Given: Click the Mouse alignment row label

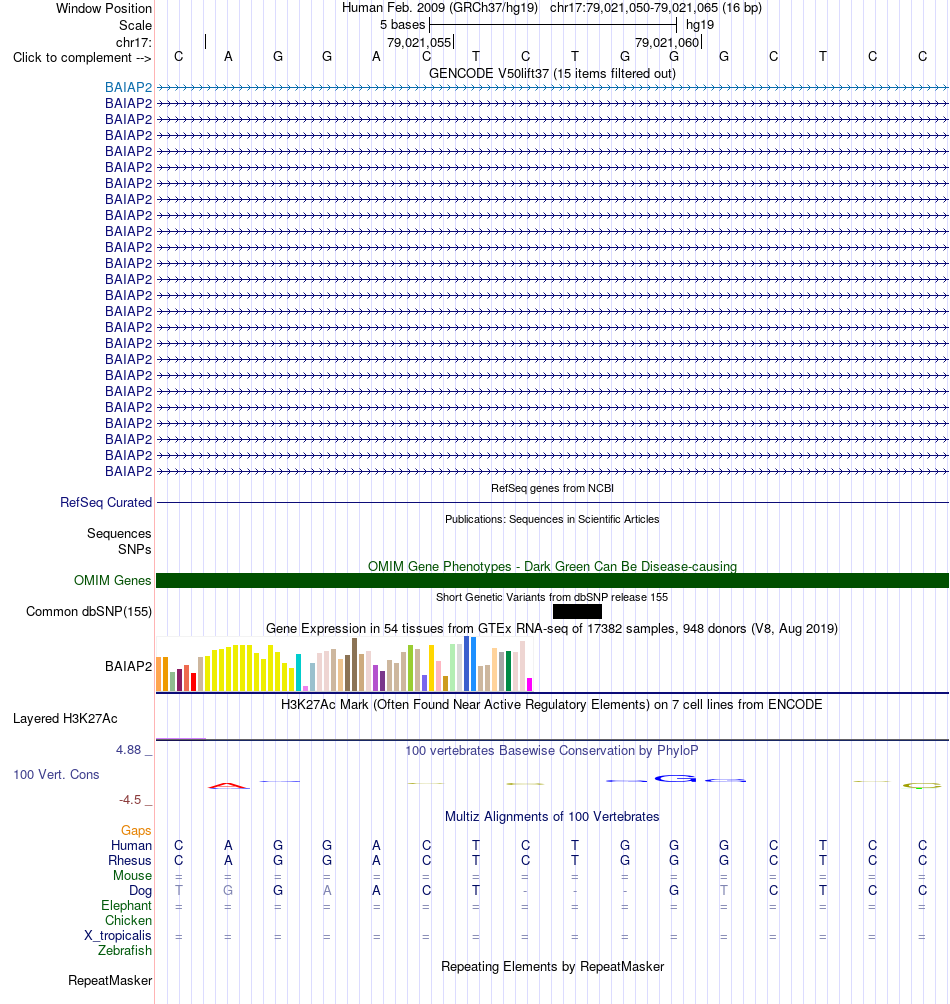Looking at the screenshot, I should (133, 875).
